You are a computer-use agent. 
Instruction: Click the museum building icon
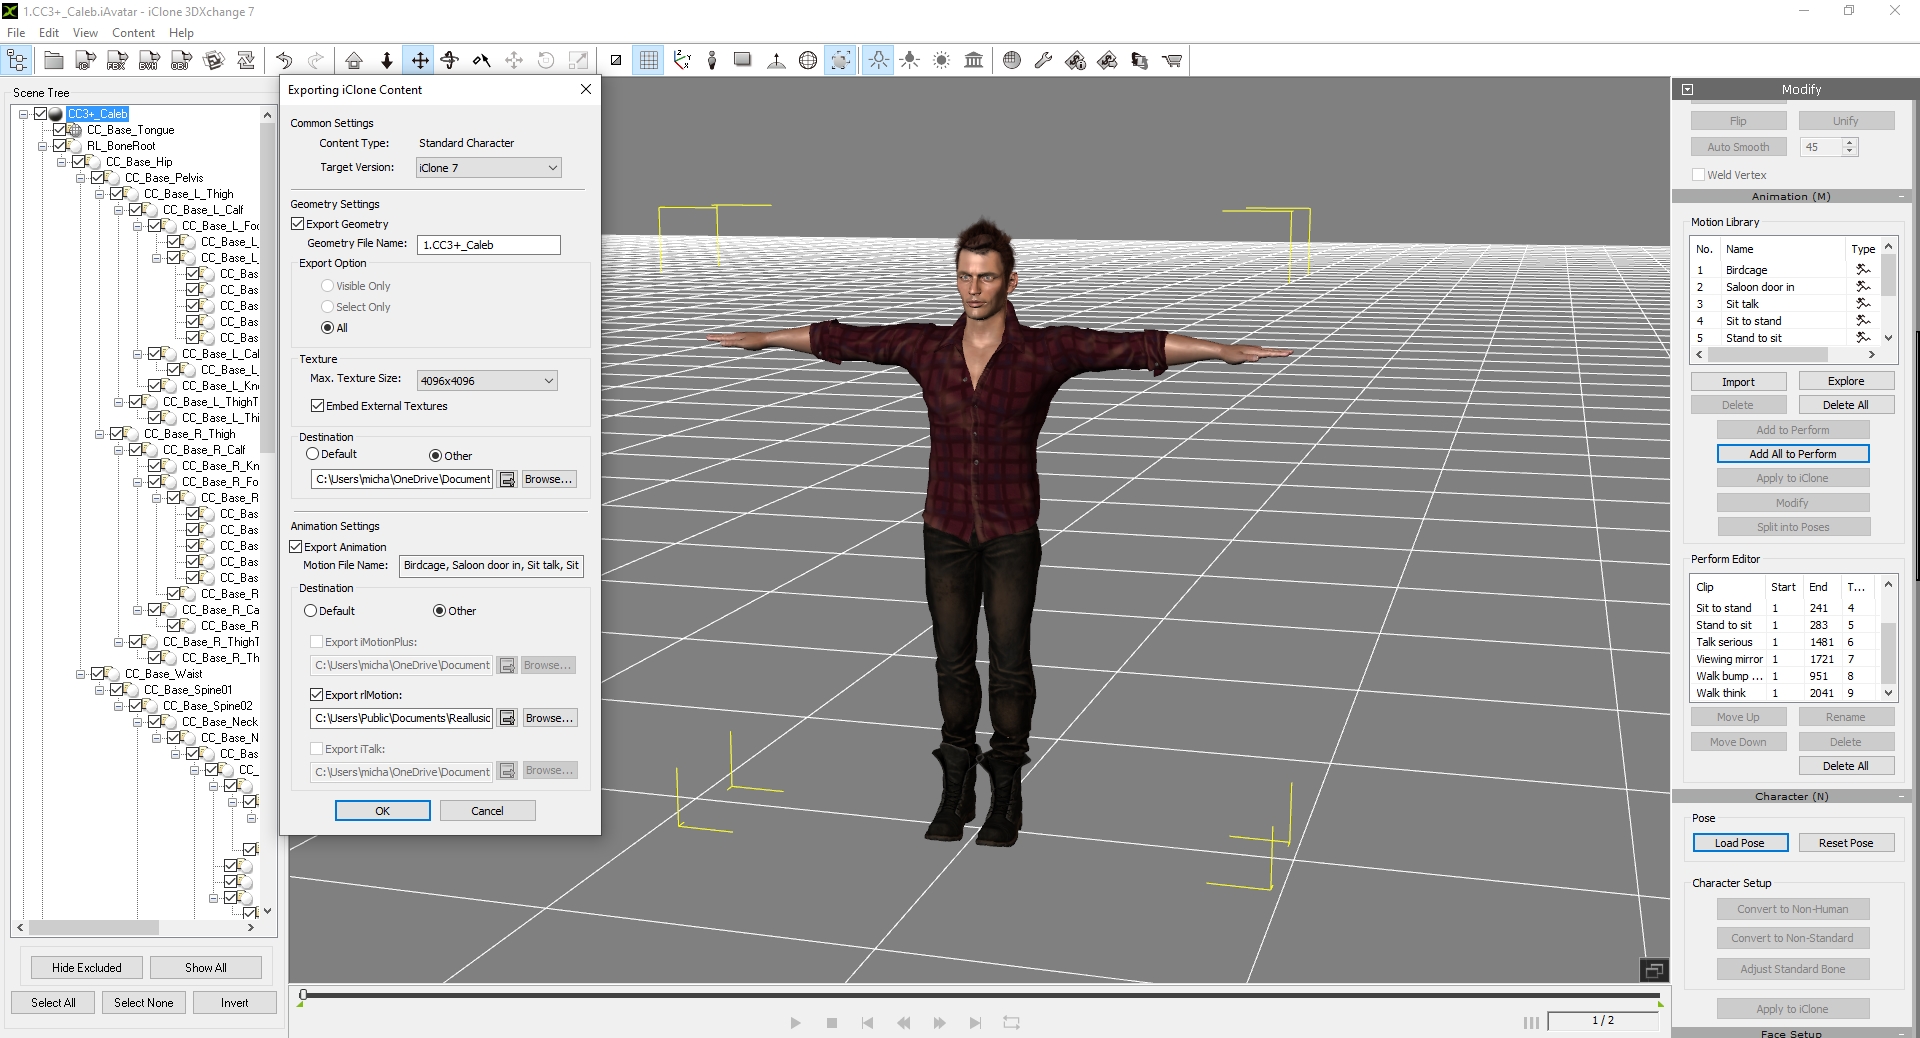click(974, 61)
